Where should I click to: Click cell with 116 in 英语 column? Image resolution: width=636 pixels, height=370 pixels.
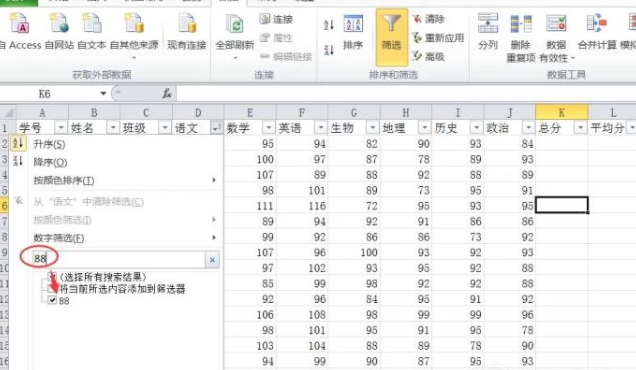tap(302, 206)
